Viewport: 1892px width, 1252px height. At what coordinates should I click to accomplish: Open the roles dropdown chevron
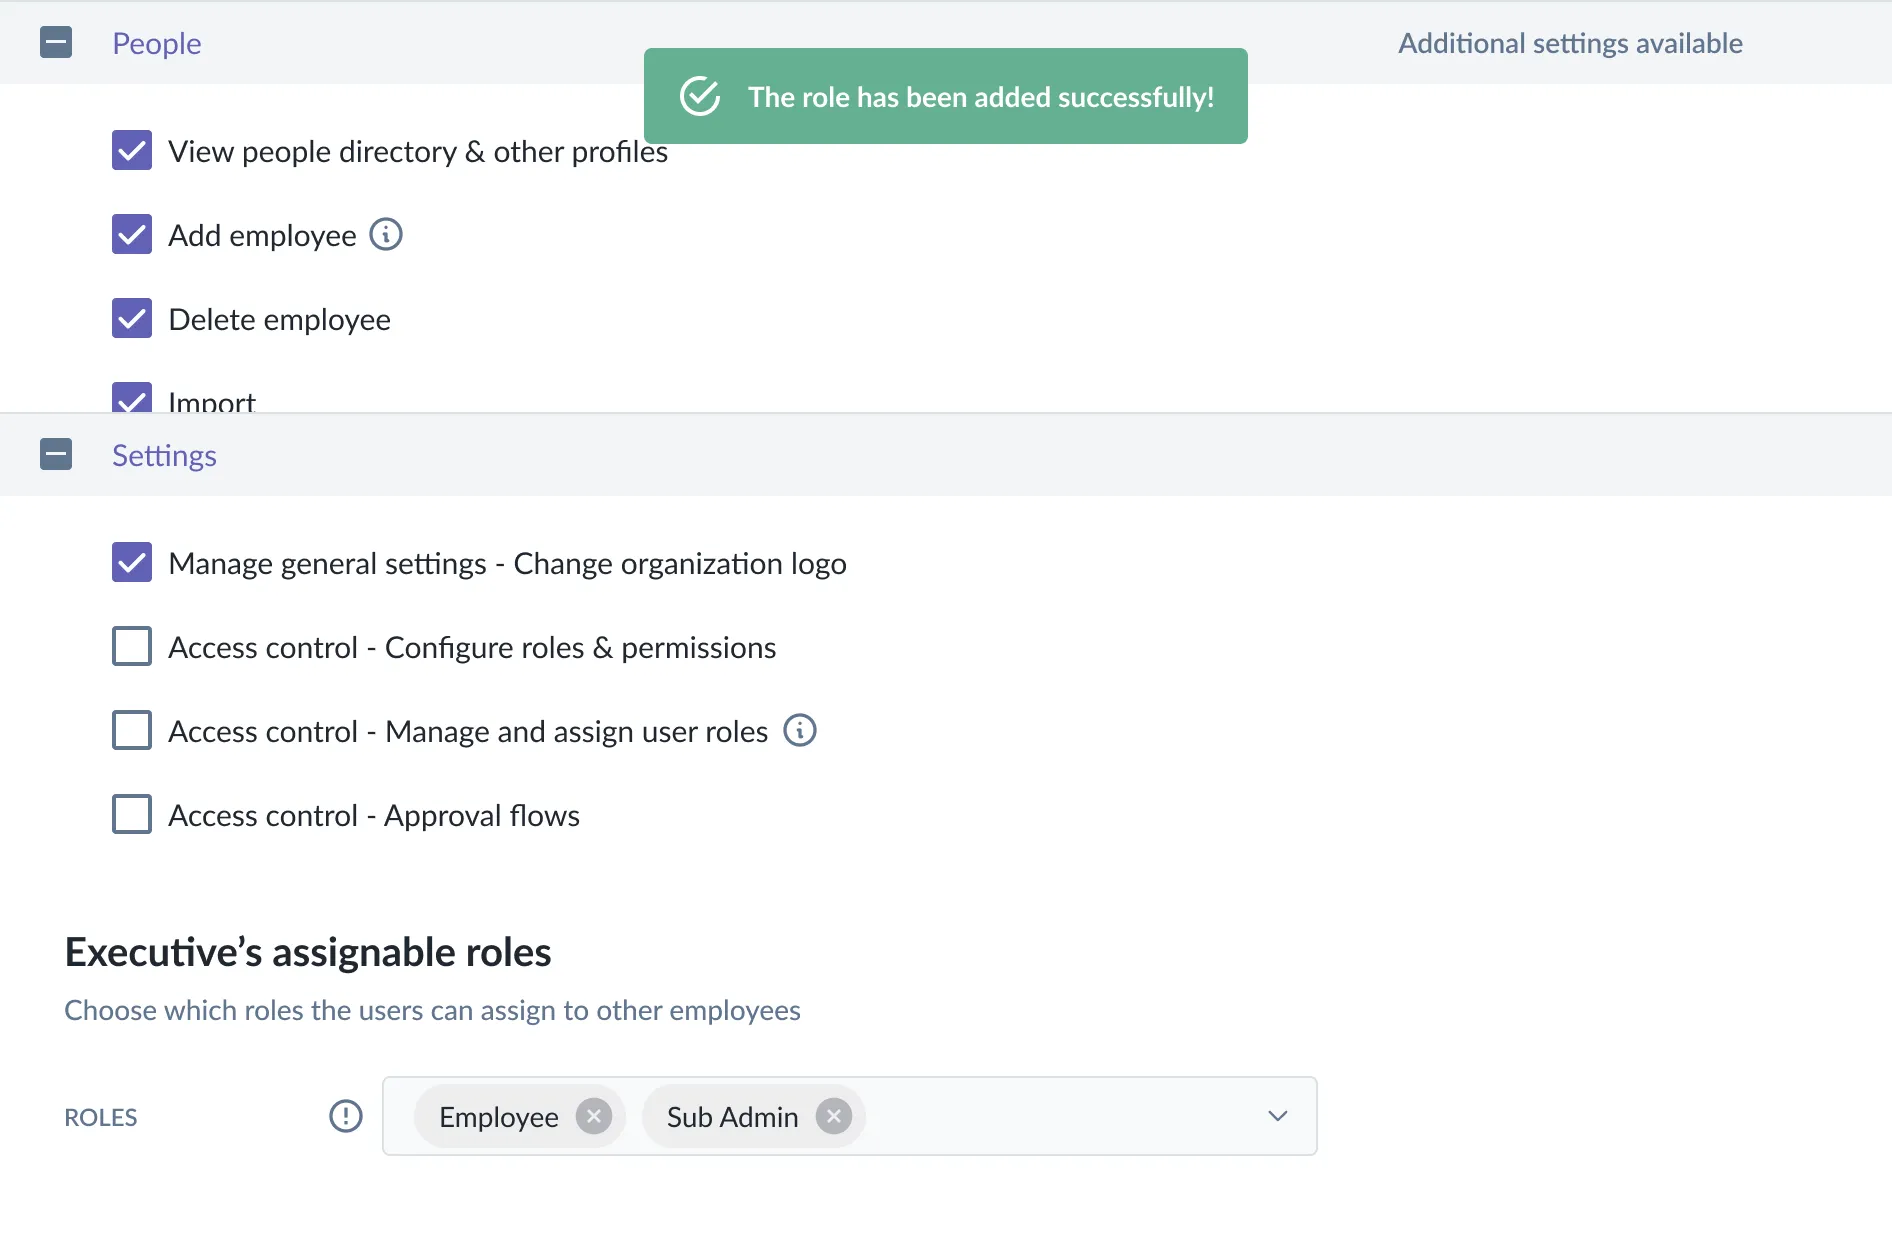(x=1278, y=1116)
